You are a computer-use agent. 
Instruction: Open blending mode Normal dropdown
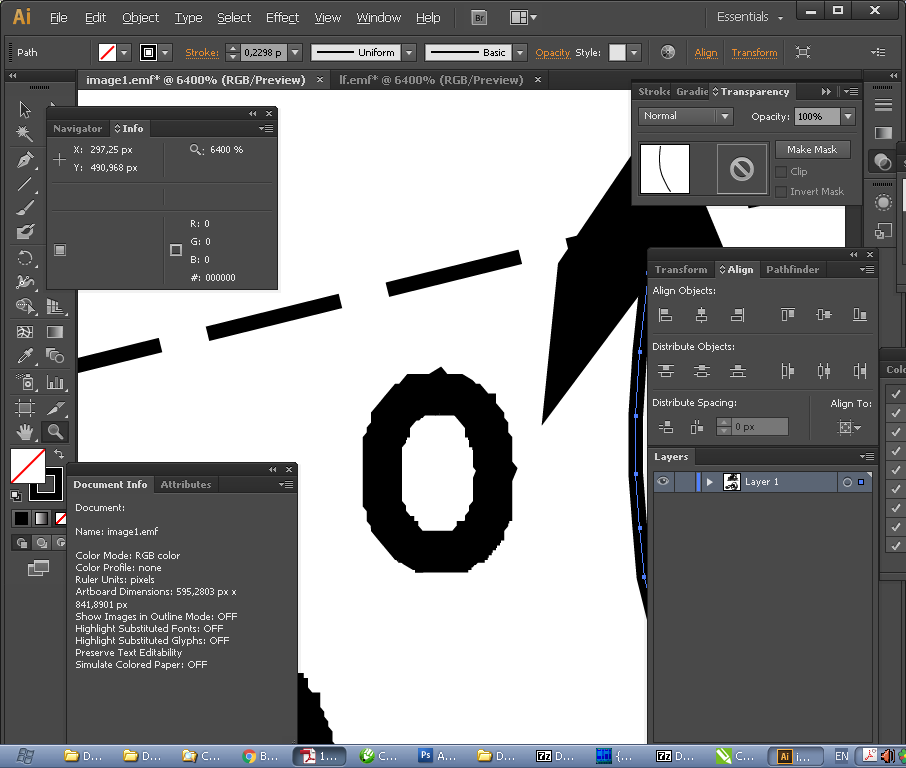(686, 116)
